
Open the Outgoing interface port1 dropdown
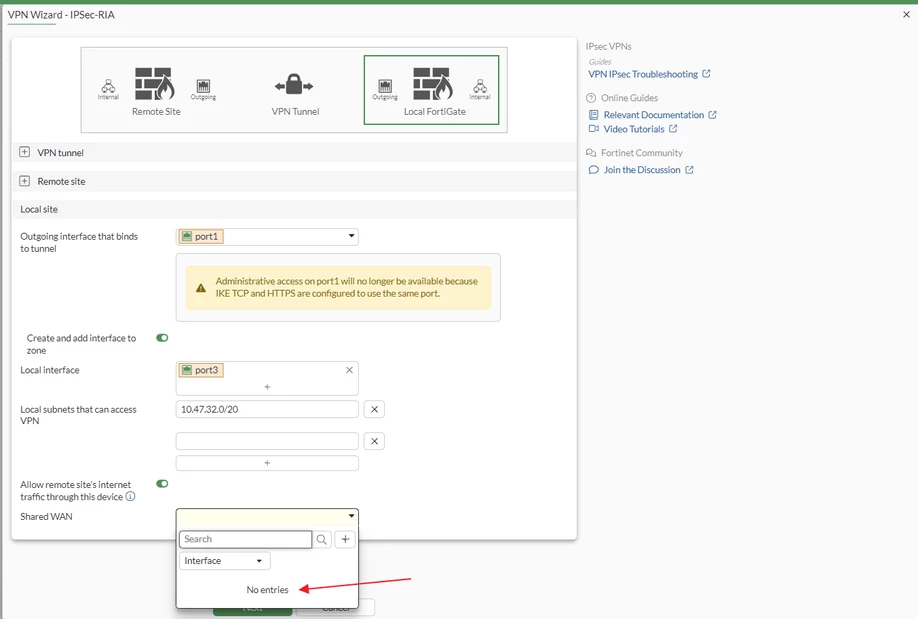267,237
